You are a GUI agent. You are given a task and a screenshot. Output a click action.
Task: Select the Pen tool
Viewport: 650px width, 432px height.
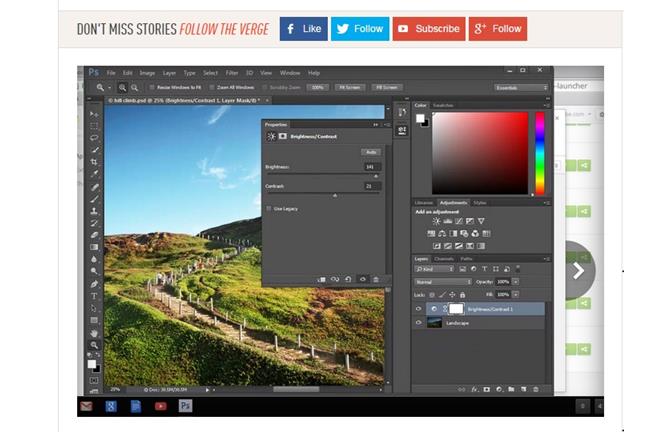(95, 284)
